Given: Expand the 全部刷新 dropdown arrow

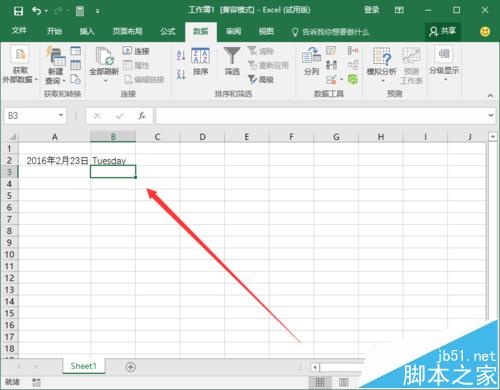Looking at the screenshot, I should 105,81.
